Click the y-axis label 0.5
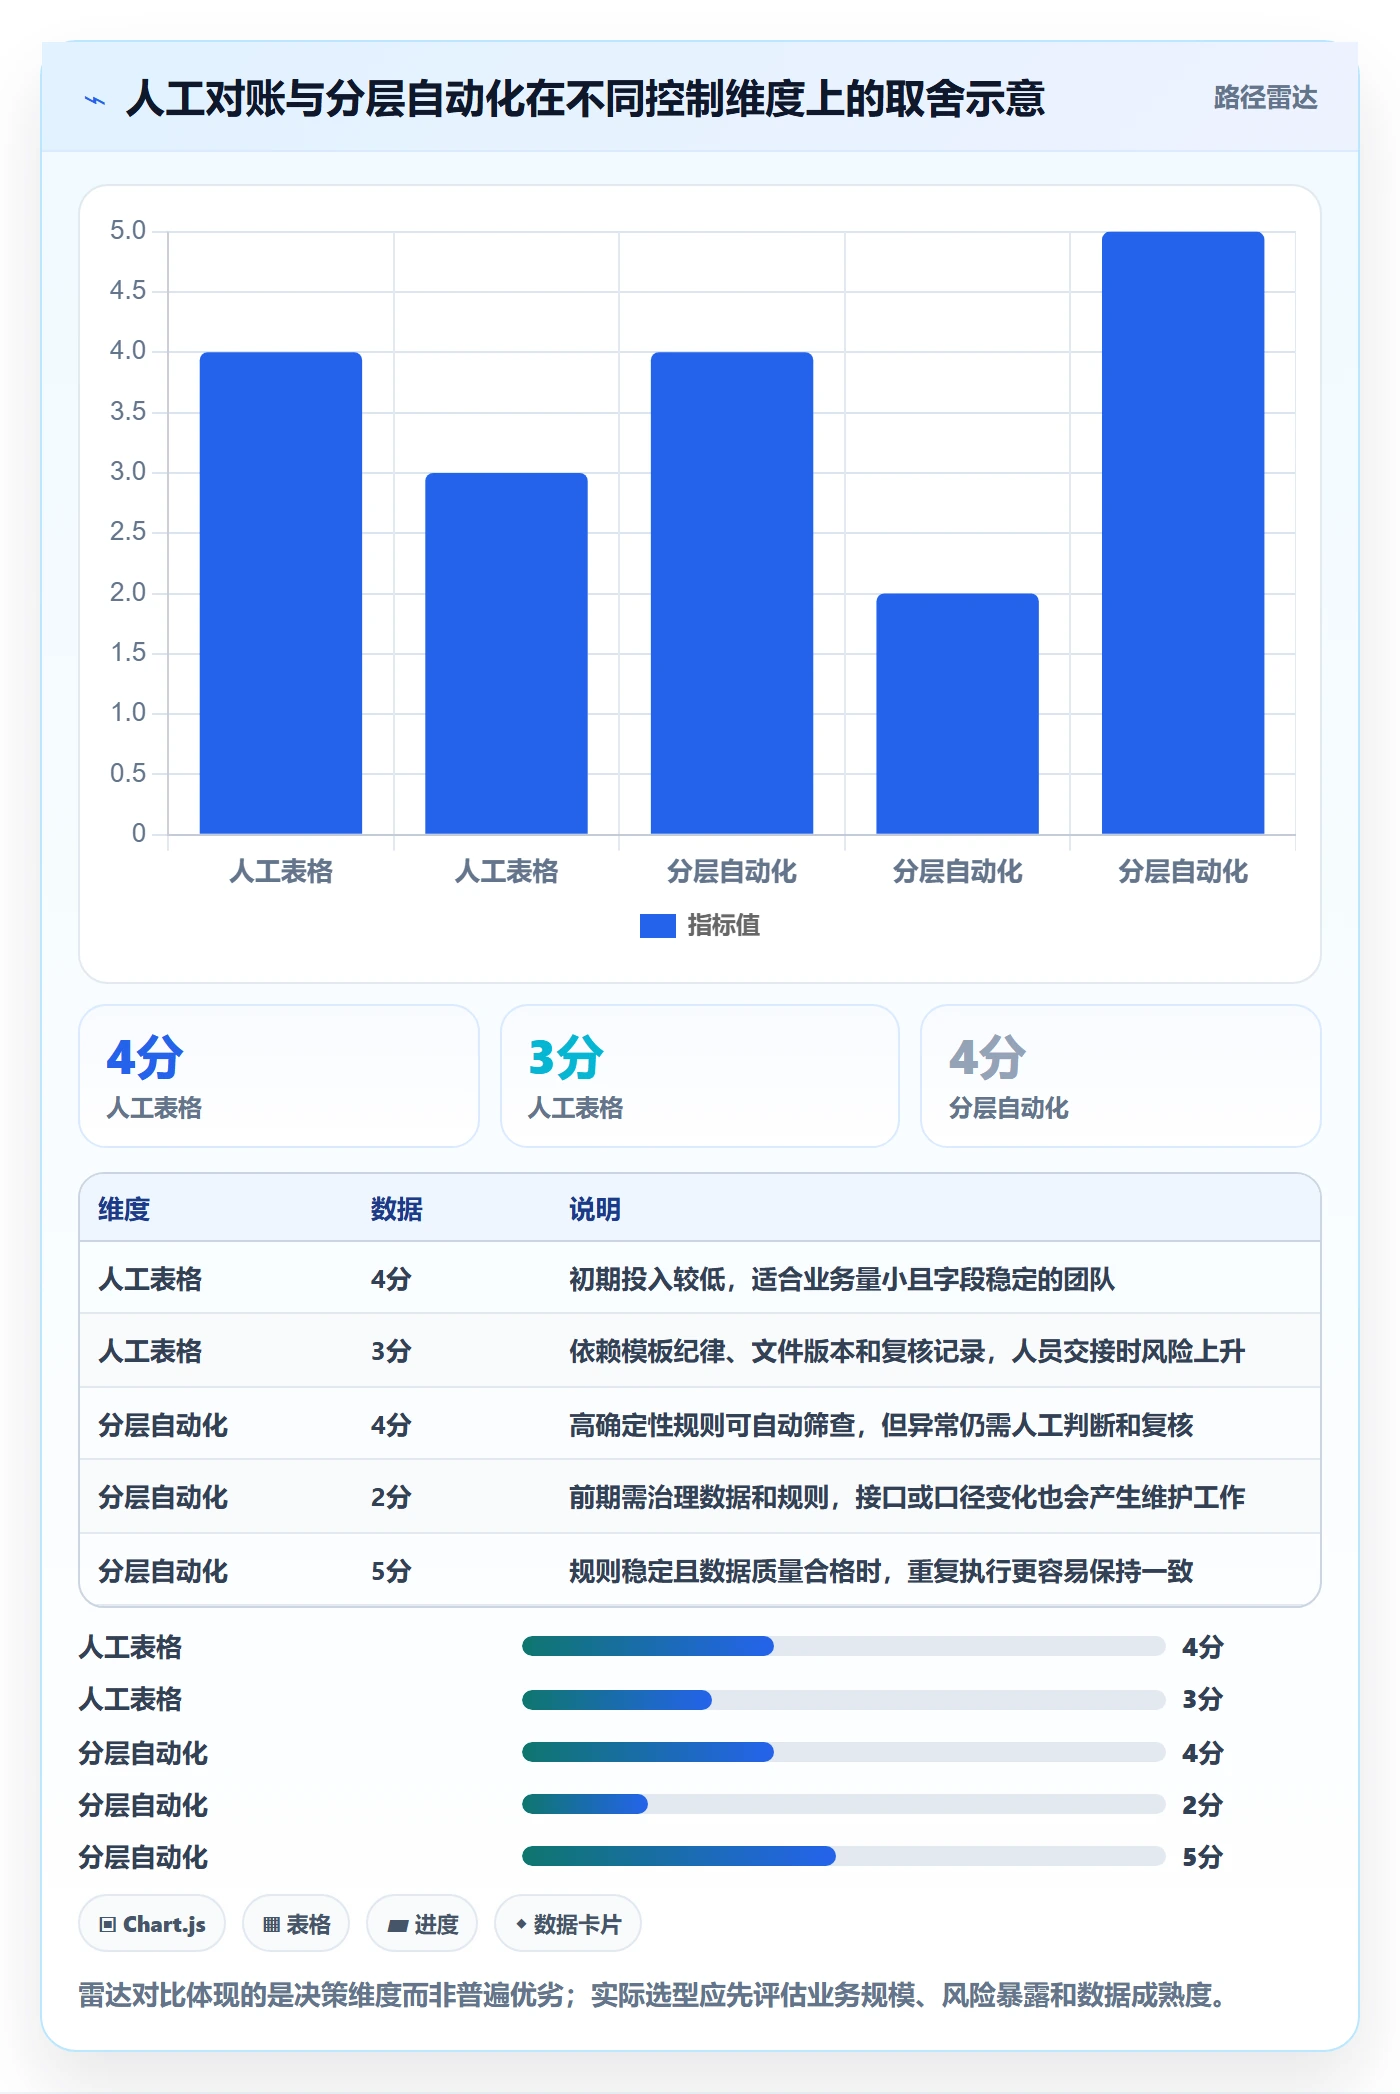The width and height of the screenshot is (1400, 2094). (x=128, y=773)
